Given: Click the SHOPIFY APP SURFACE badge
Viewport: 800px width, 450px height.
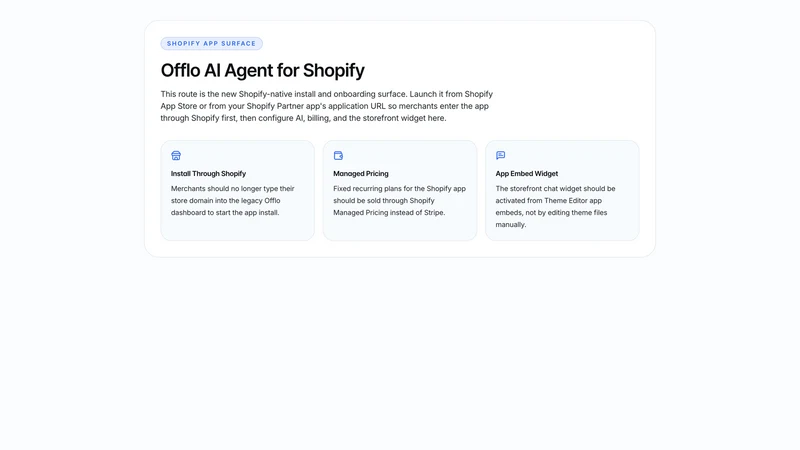Looking at the screenshot, I should [212, 43].
